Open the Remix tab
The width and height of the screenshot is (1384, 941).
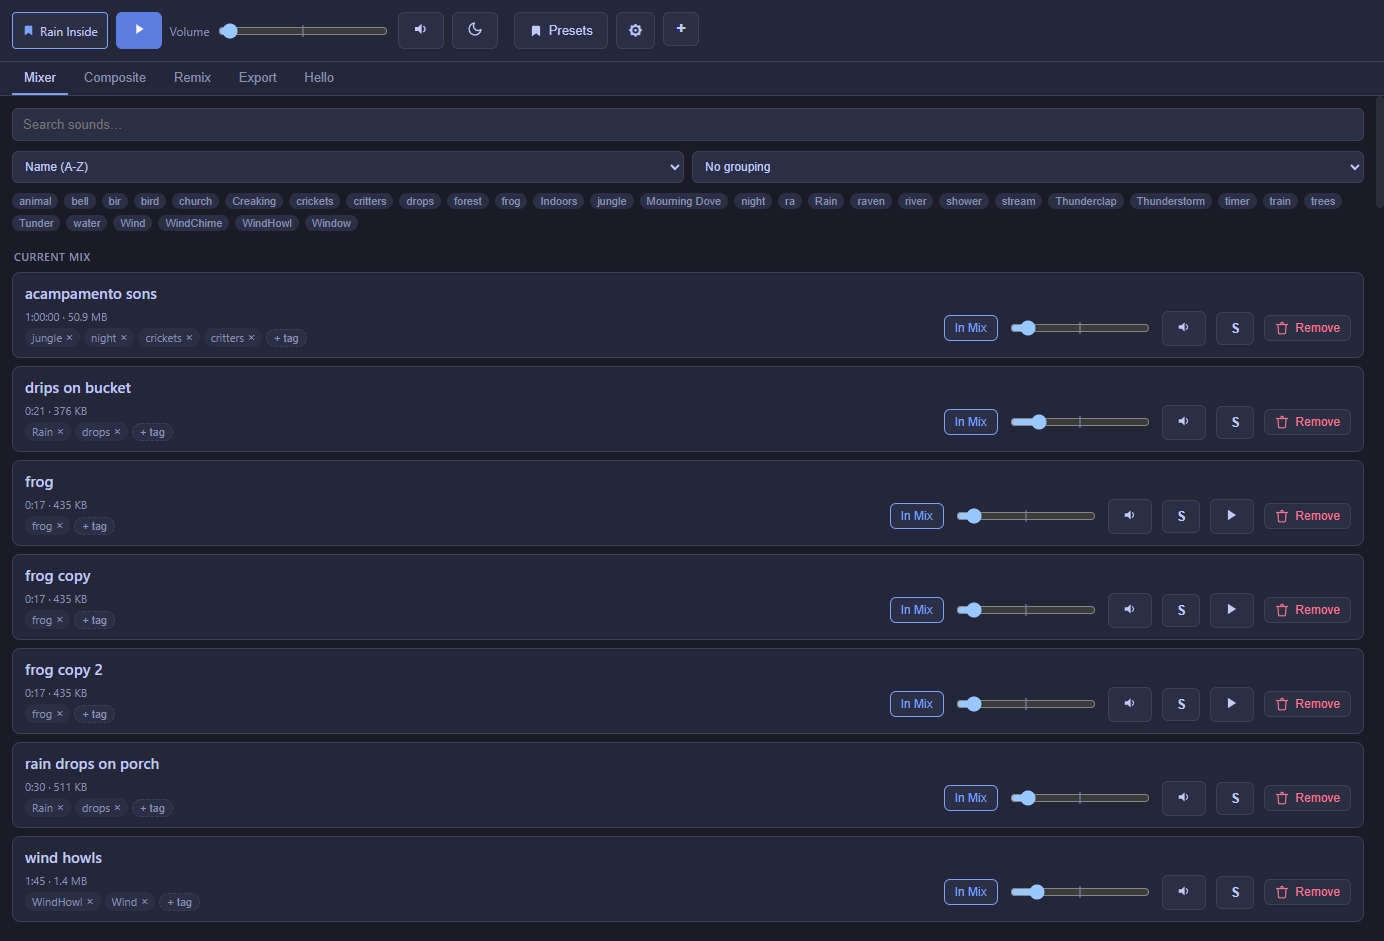[192, 77]
